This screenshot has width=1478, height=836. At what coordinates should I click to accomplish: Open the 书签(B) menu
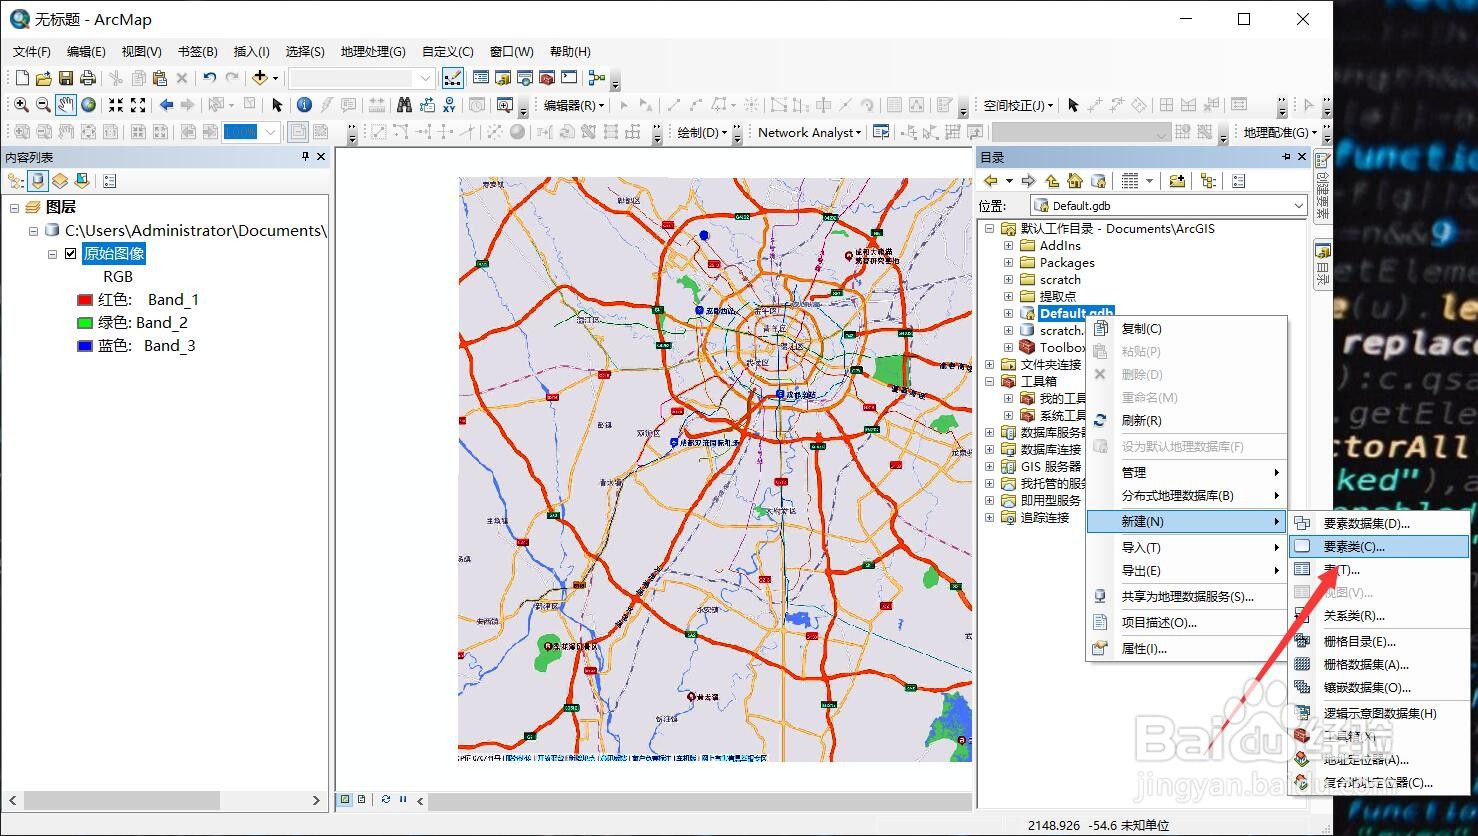click(x=197, y=51)
